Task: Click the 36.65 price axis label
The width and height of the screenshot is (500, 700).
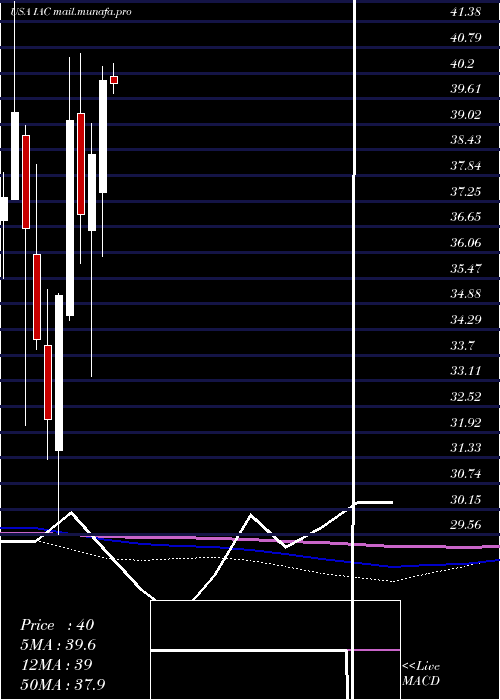Action: (x=466, y=217)
